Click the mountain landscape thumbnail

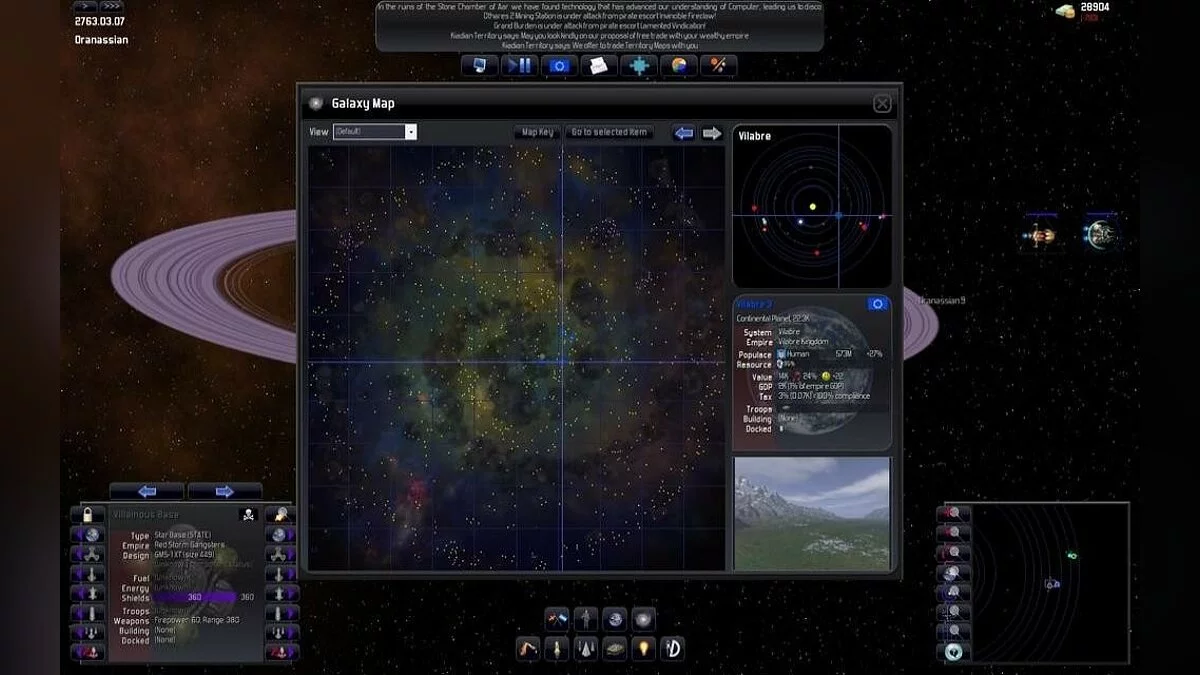coord(812,514)
